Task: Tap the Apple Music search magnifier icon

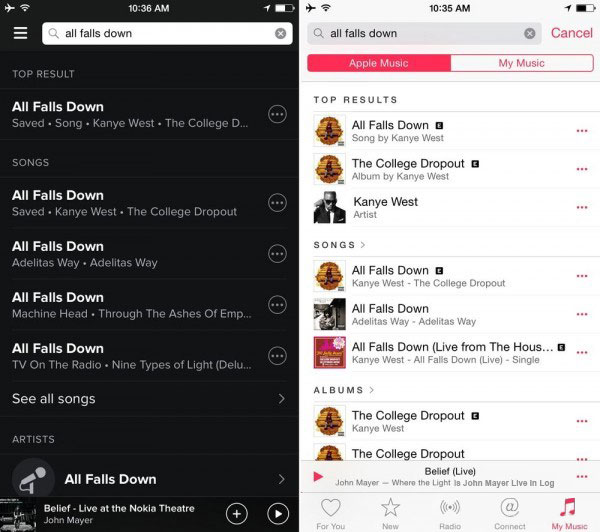Action: [x=318, y=33]
